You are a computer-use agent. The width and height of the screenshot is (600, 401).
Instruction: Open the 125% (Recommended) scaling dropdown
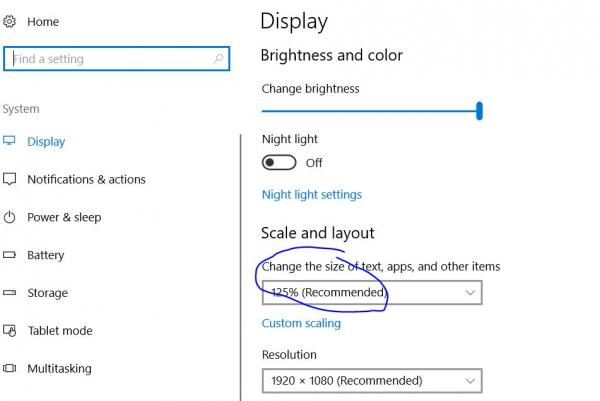[372, 293]
